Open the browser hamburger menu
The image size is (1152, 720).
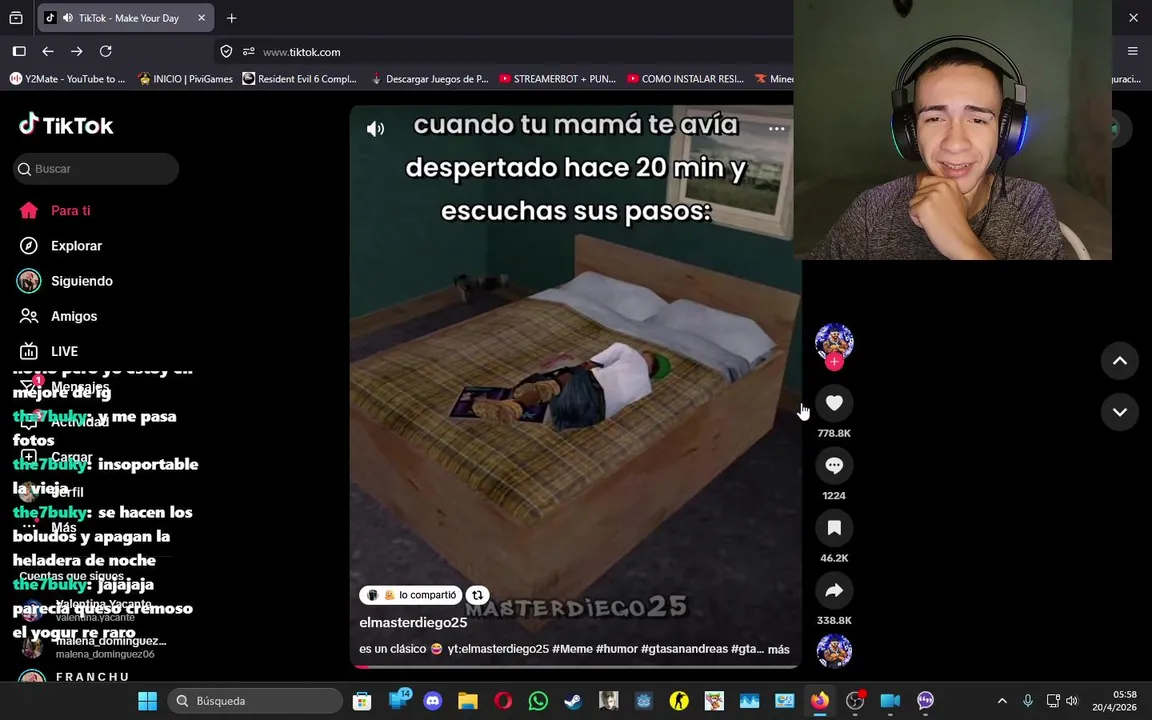(1132, 51)
